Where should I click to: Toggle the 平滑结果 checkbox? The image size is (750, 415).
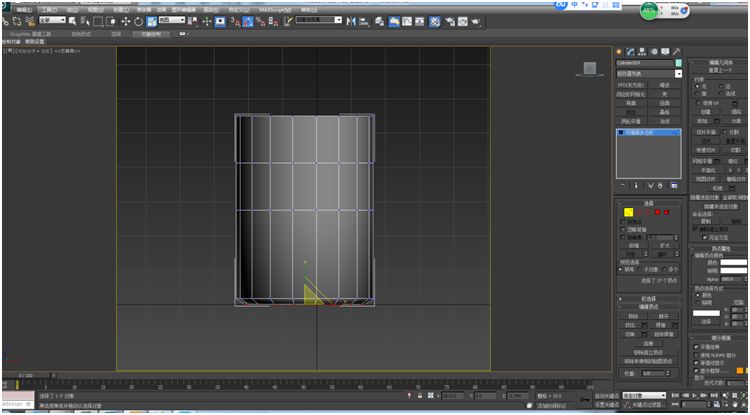click(695, 347)
